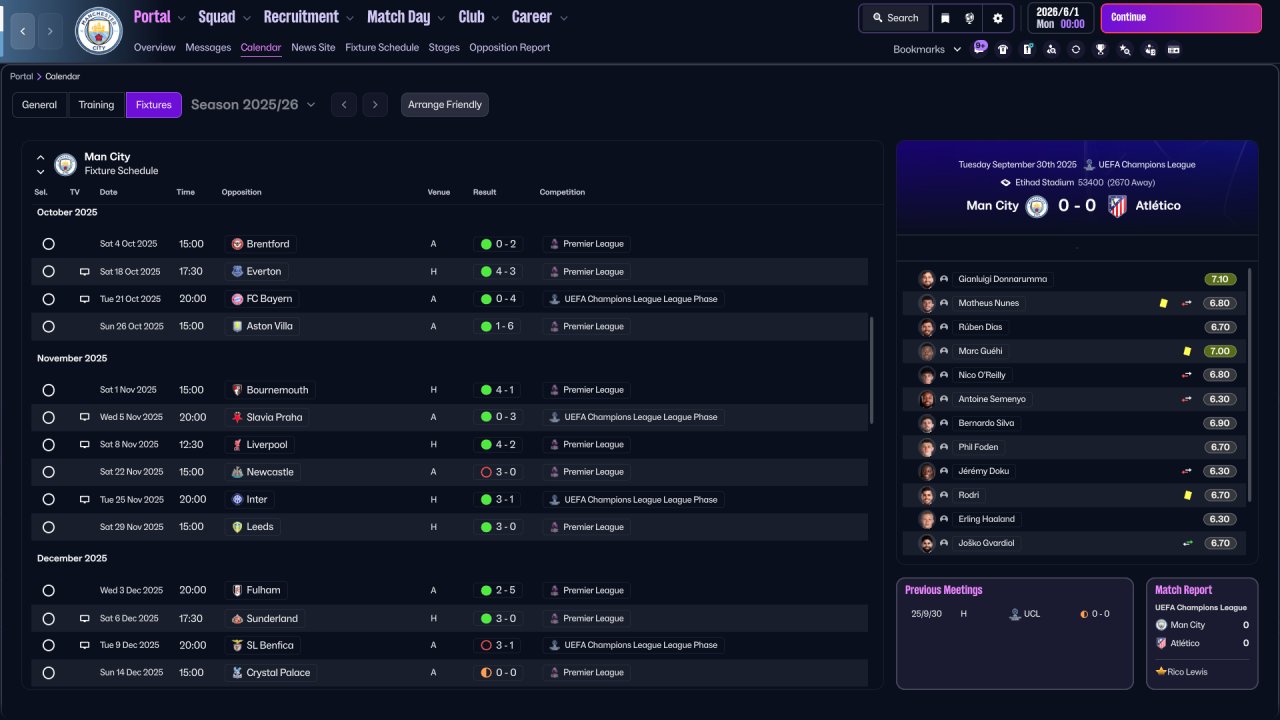Click the TV icon for the Inter fixture

(x=85, y=500)
